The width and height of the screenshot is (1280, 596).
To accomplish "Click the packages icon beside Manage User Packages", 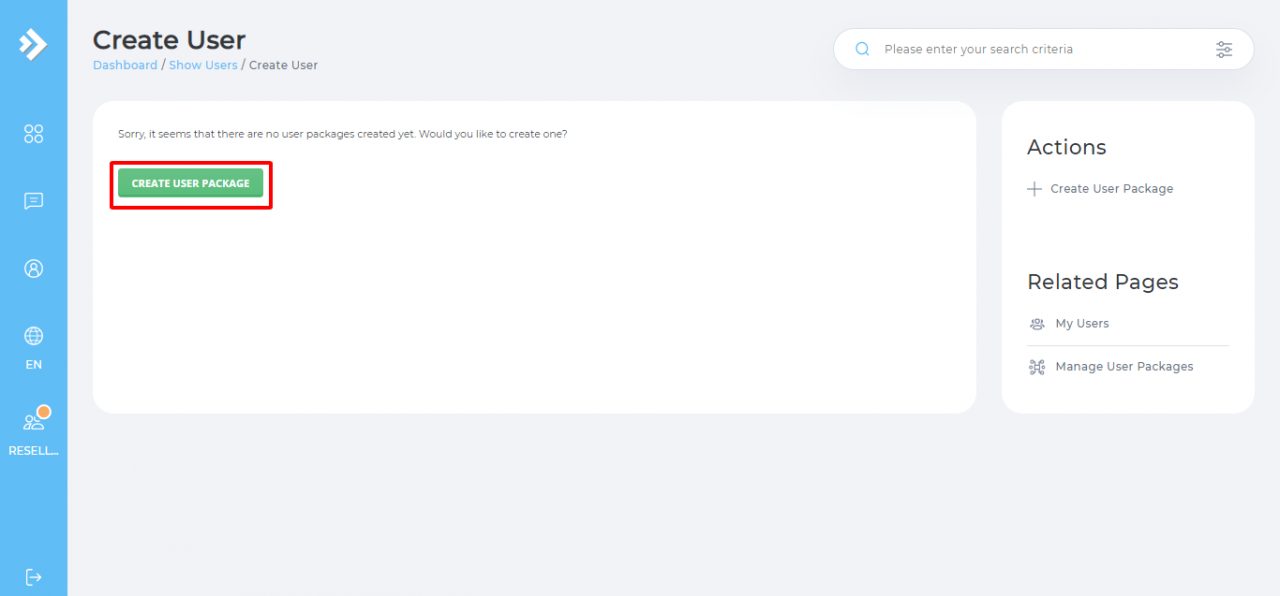I will tap(1037, 367).
